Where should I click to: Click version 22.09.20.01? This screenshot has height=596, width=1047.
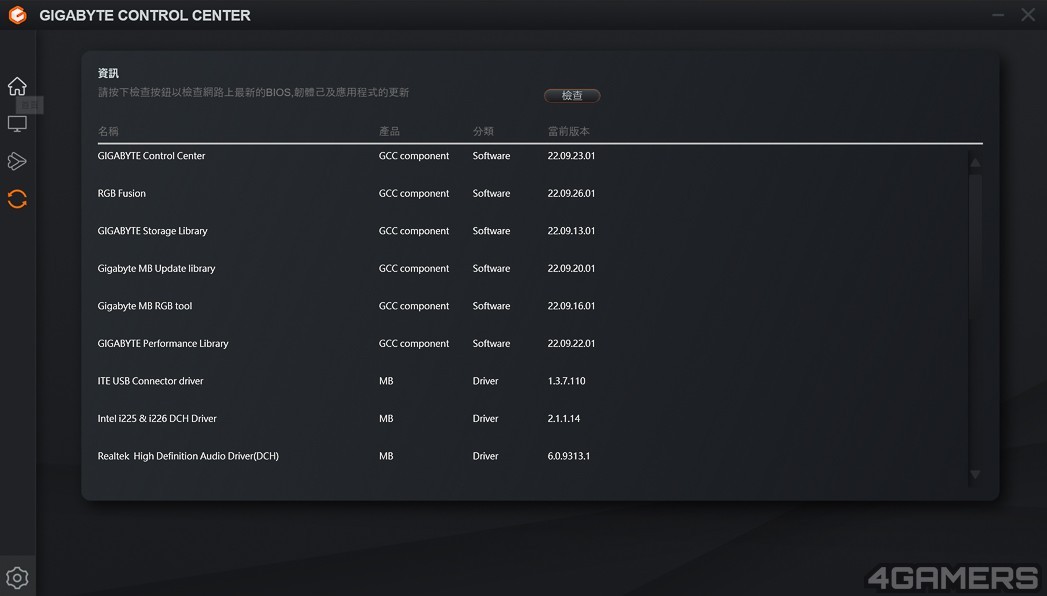pyautogui.click(x=571, y=268)
